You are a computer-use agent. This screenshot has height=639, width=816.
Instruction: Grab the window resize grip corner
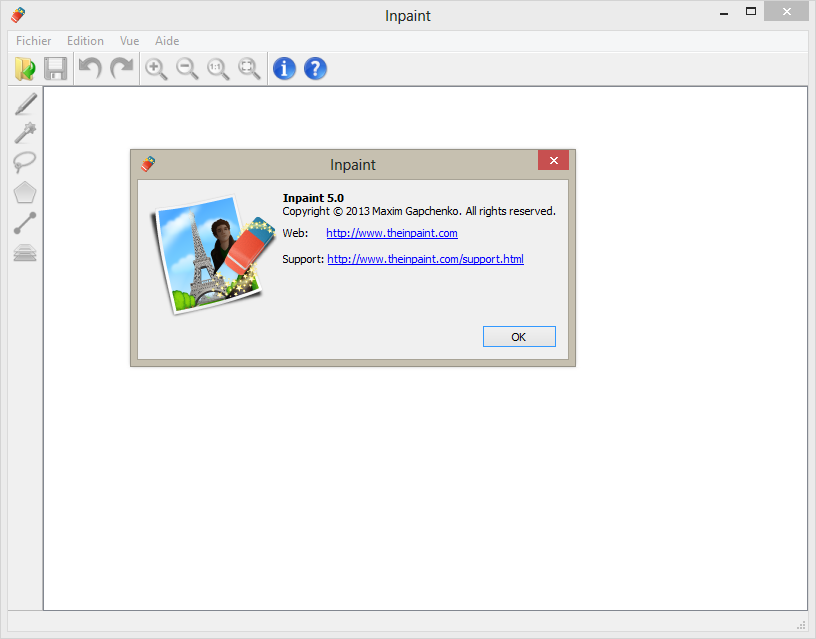pos(801,625)
